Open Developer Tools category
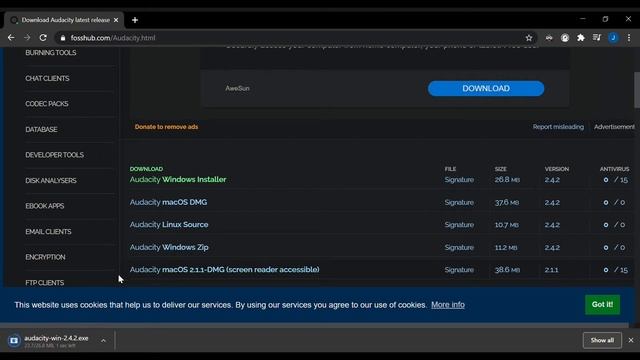Screen dimensions: 640x360 (54, 155)
